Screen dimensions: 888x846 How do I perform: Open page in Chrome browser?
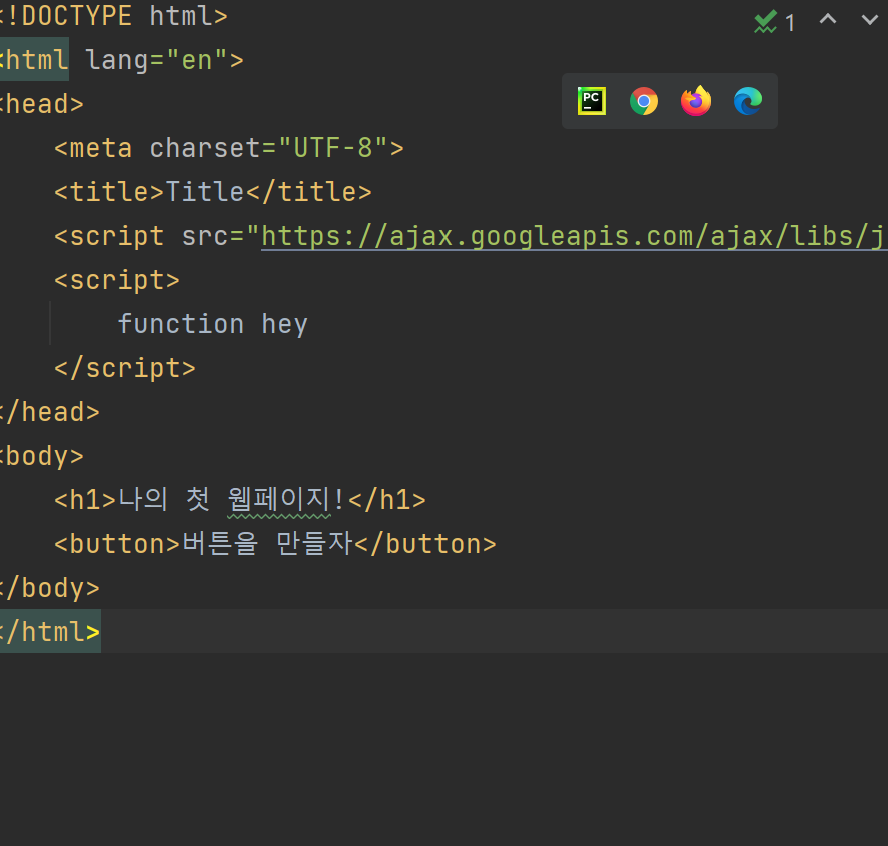(x=644, y=101)
